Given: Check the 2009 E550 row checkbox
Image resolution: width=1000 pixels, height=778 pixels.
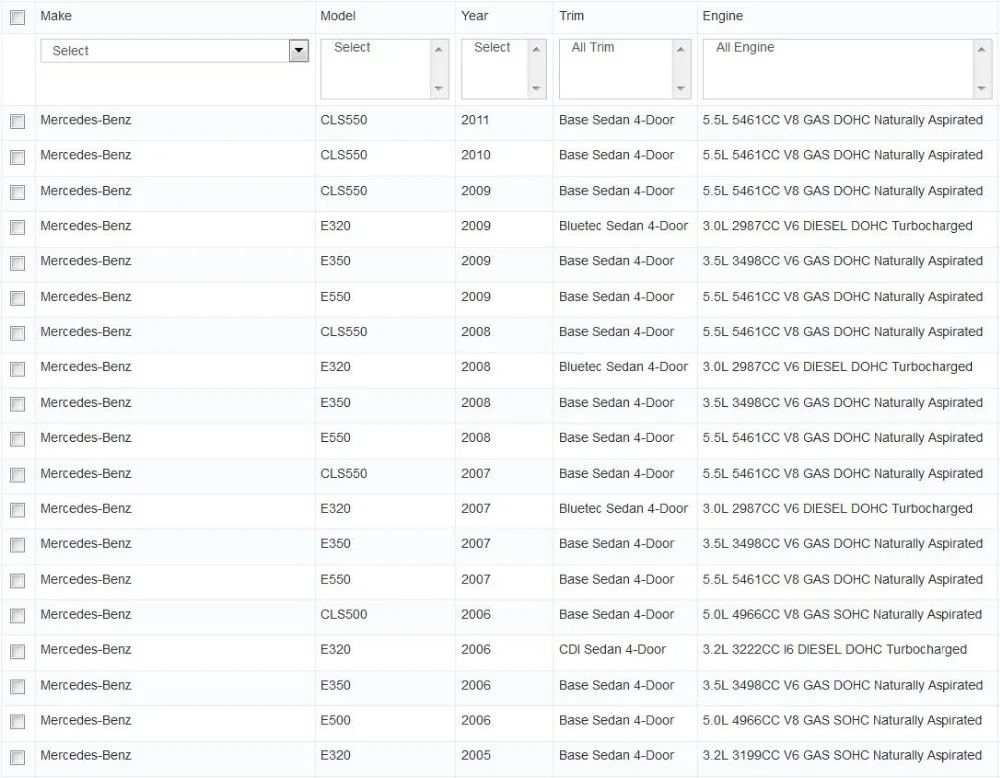Looking at the screenshot, I should click(x=18, y=298).
